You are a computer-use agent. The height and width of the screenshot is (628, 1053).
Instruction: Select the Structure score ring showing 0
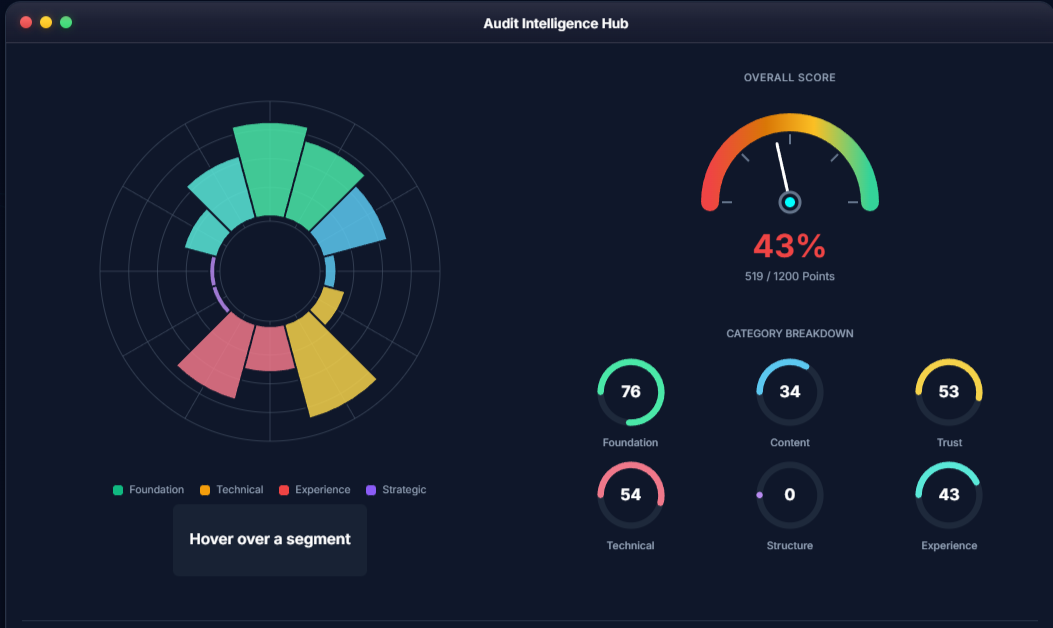pyautogui.click(x=789, y=495)
